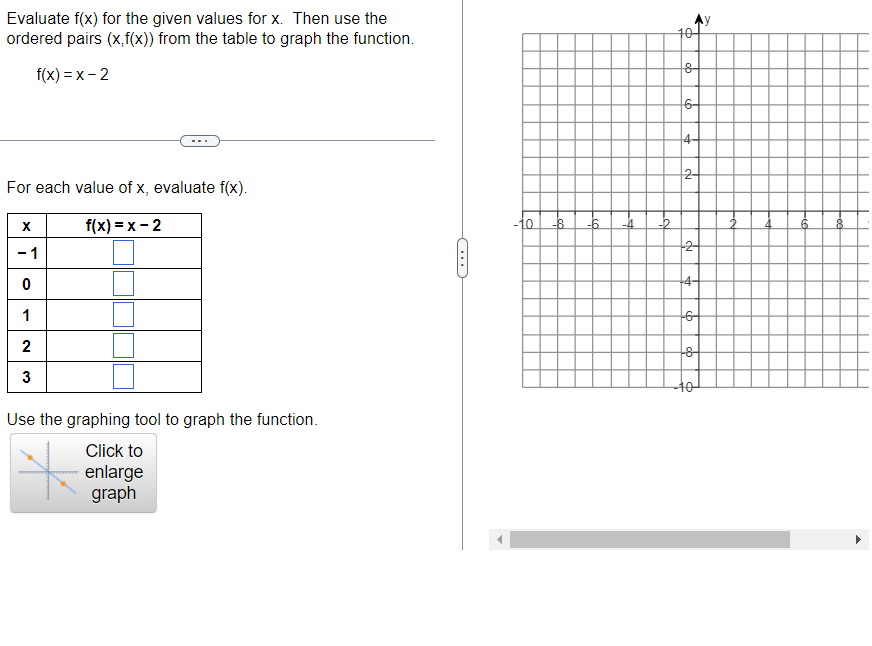Click the vertical dots handle between panels
The image size is (872, 646).
(462, 257)
